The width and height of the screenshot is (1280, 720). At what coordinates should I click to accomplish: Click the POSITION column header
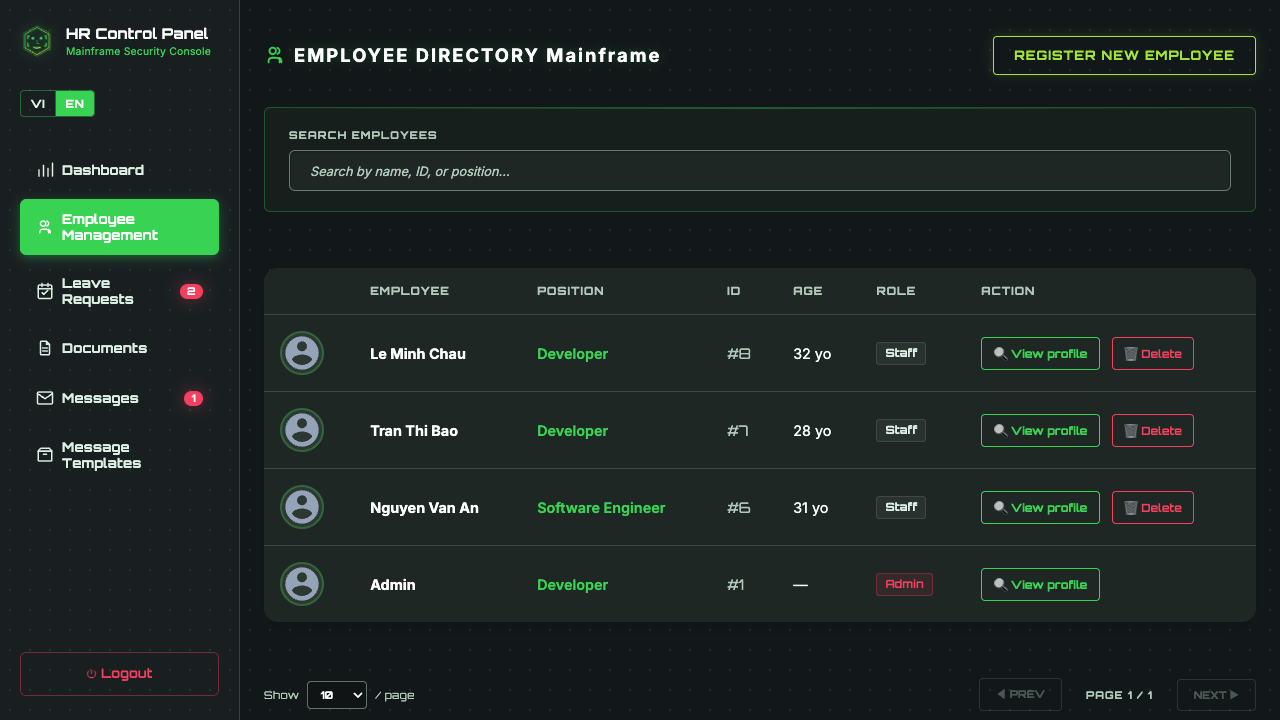(570, 291)
